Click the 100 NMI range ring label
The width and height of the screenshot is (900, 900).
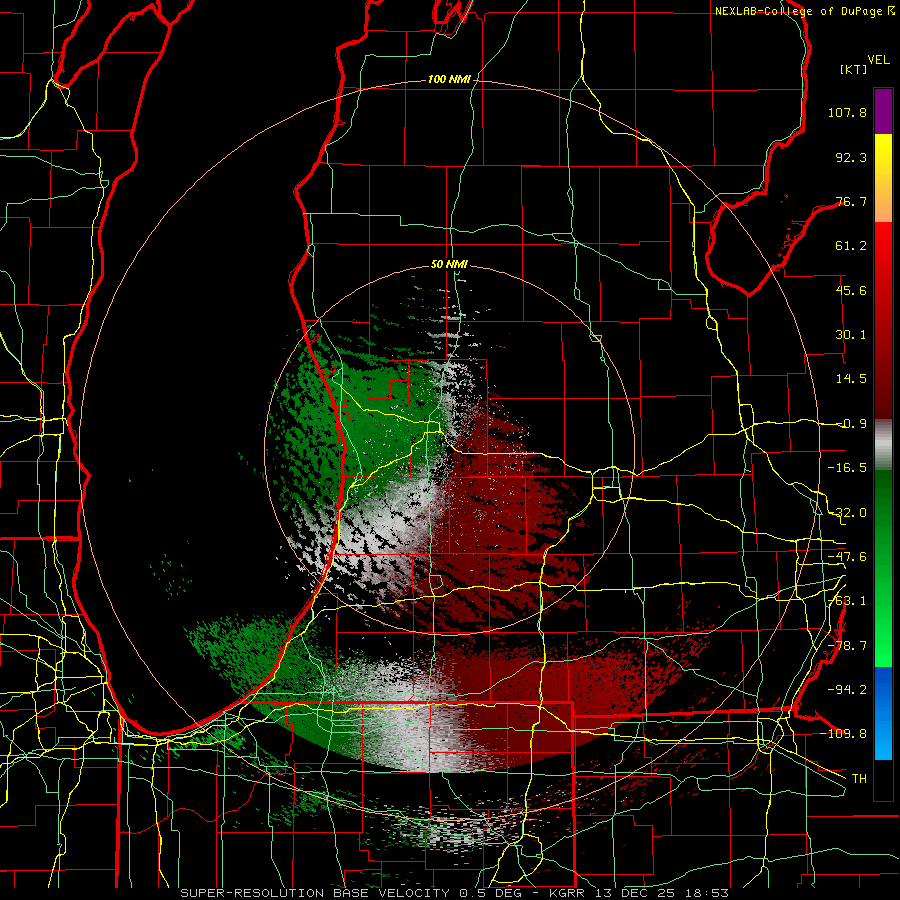tap(448, 79)
